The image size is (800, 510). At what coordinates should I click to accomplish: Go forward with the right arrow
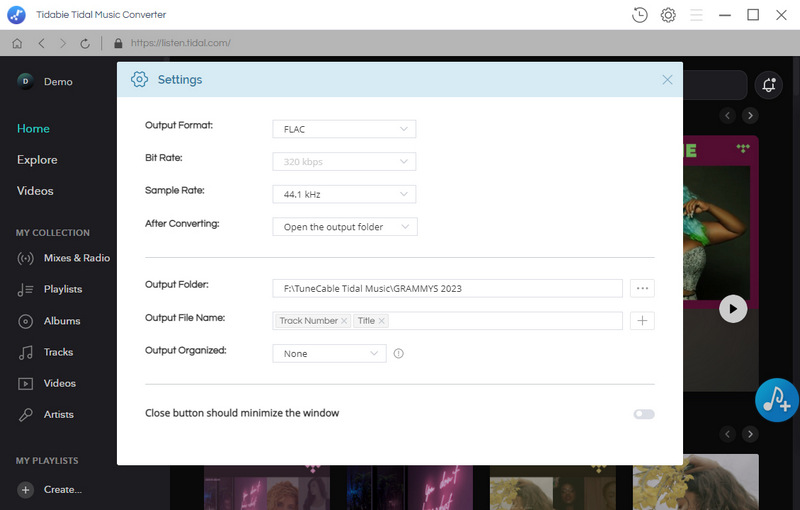63,43
